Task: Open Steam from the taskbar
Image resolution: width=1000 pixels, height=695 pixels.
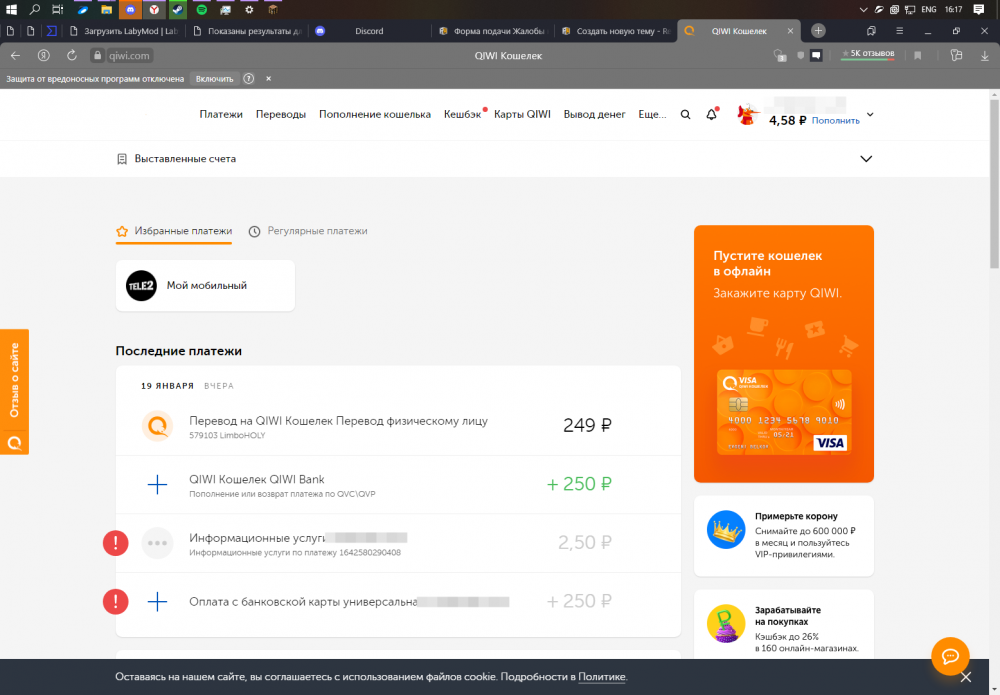Action: click(178, 10)
